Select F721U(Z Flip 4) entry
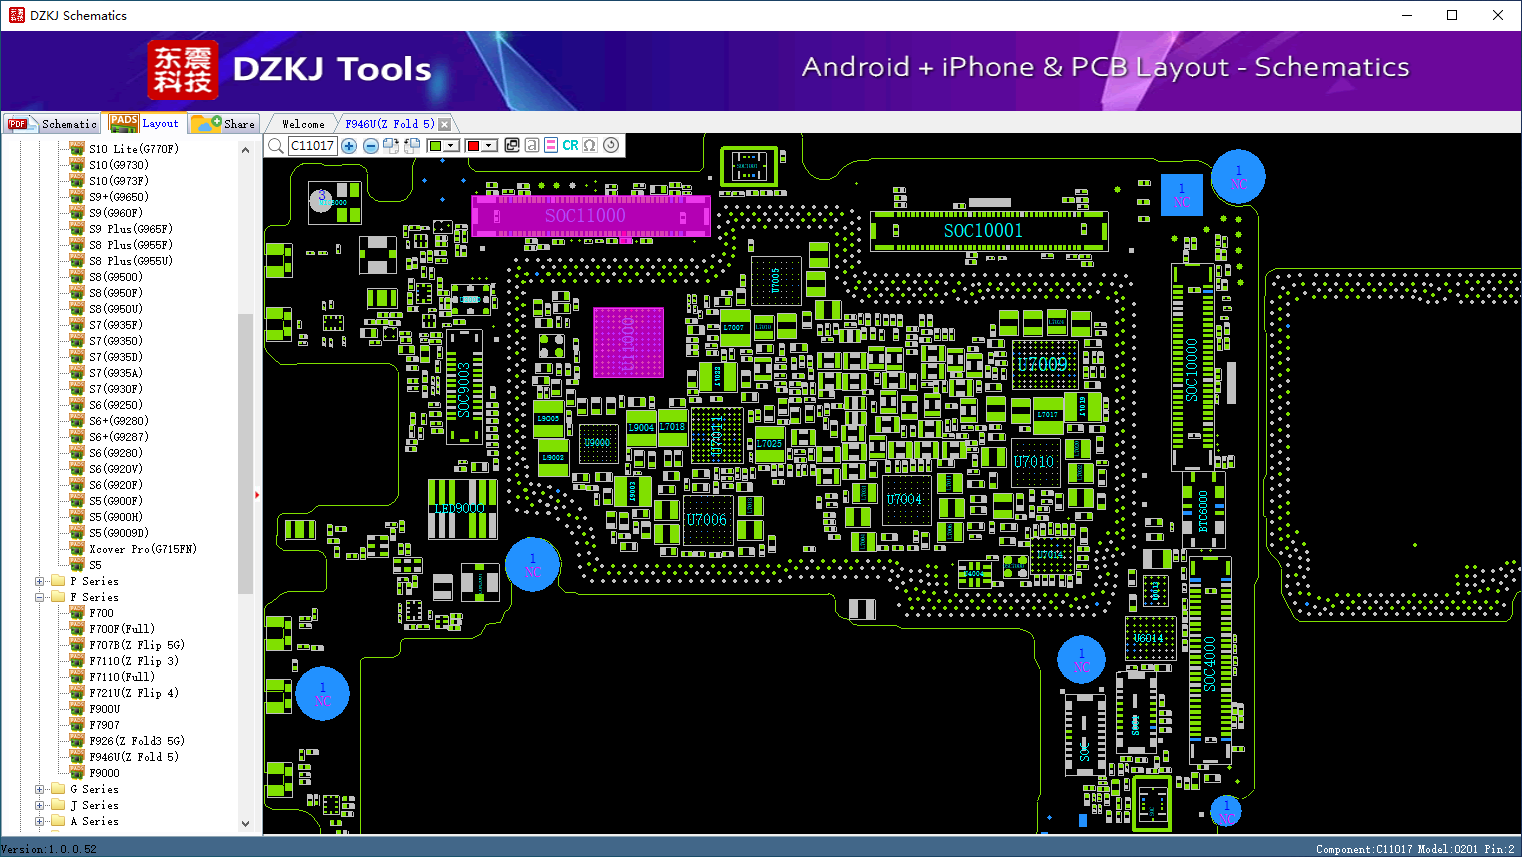The height and width of the screenshot is (857, 1522). point(133,693)
